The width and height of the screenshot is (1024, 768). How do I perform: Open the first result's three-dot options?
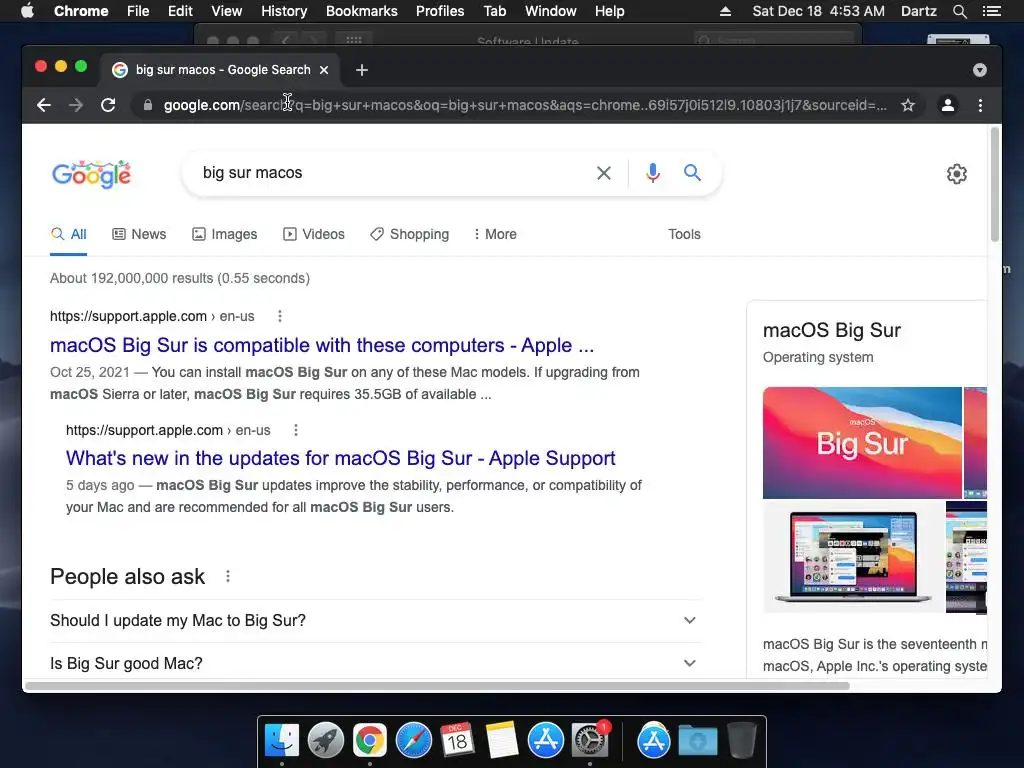tap(280, 316)
